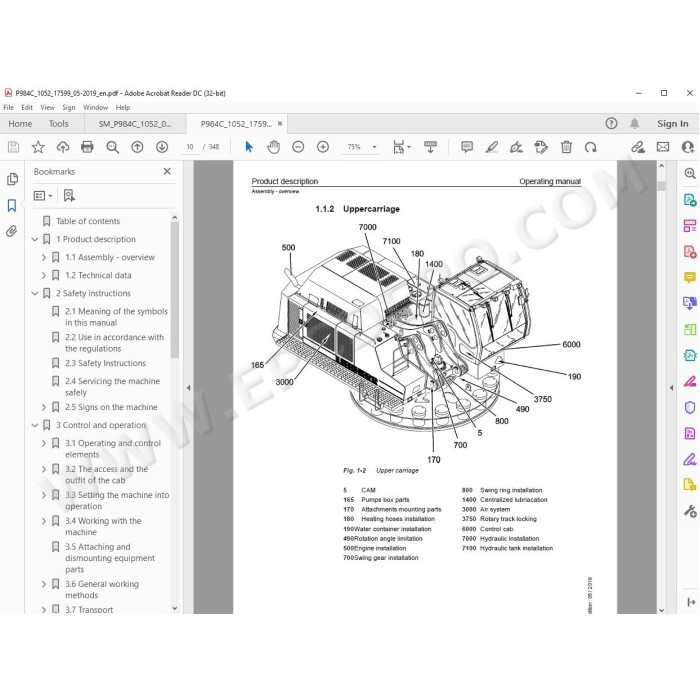
Task: Expand the 1.1 Assembly - overview bookmark
Action: [x=44, y=257]
